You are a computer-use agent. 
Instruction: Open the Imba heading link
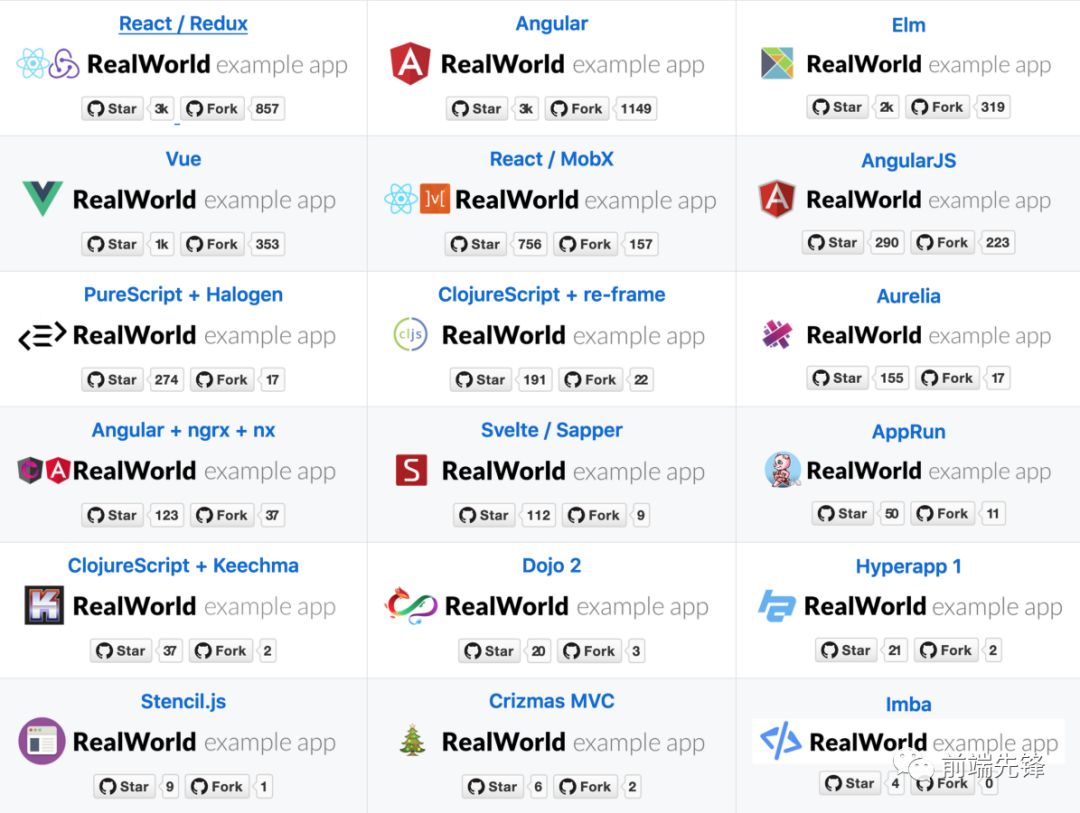908,705
